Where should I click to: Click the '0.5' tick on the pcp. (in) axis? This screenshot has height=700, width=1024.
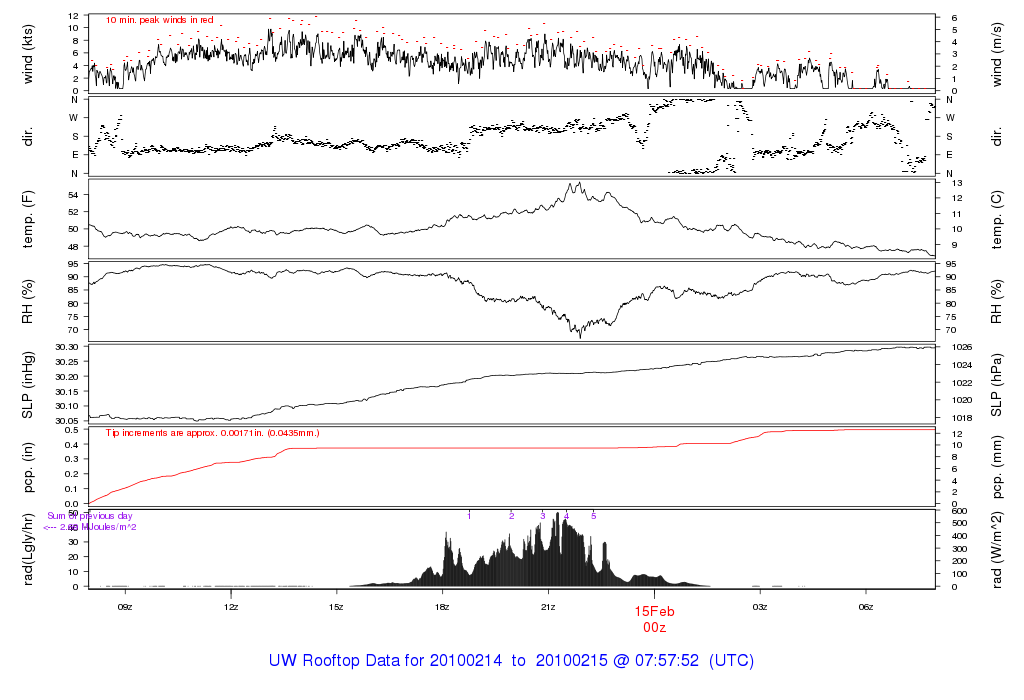point(71,430)
